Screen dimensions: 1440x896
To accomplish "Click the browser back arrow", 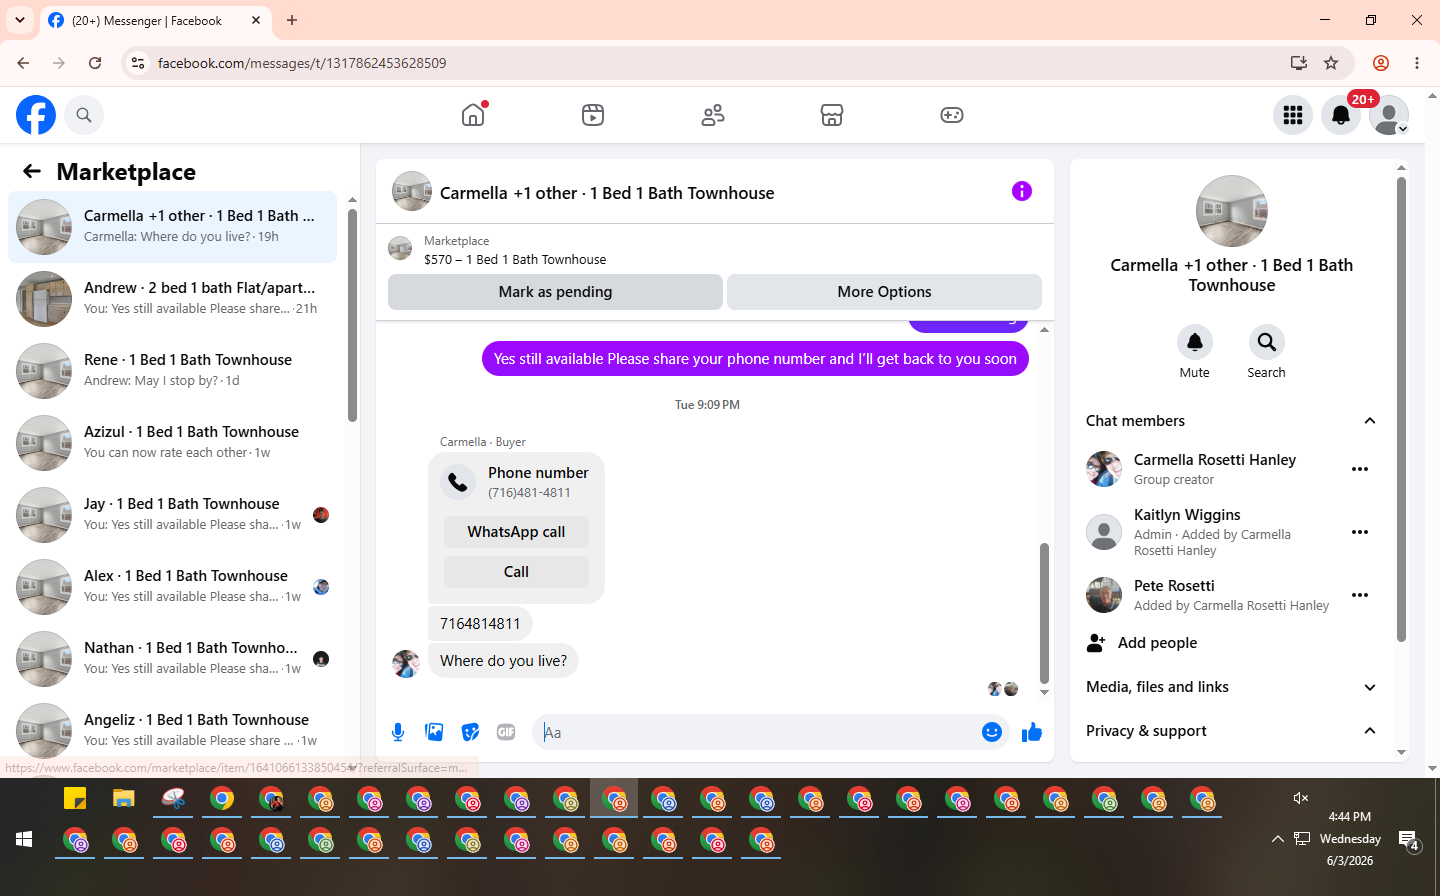I will click(23, 63).
